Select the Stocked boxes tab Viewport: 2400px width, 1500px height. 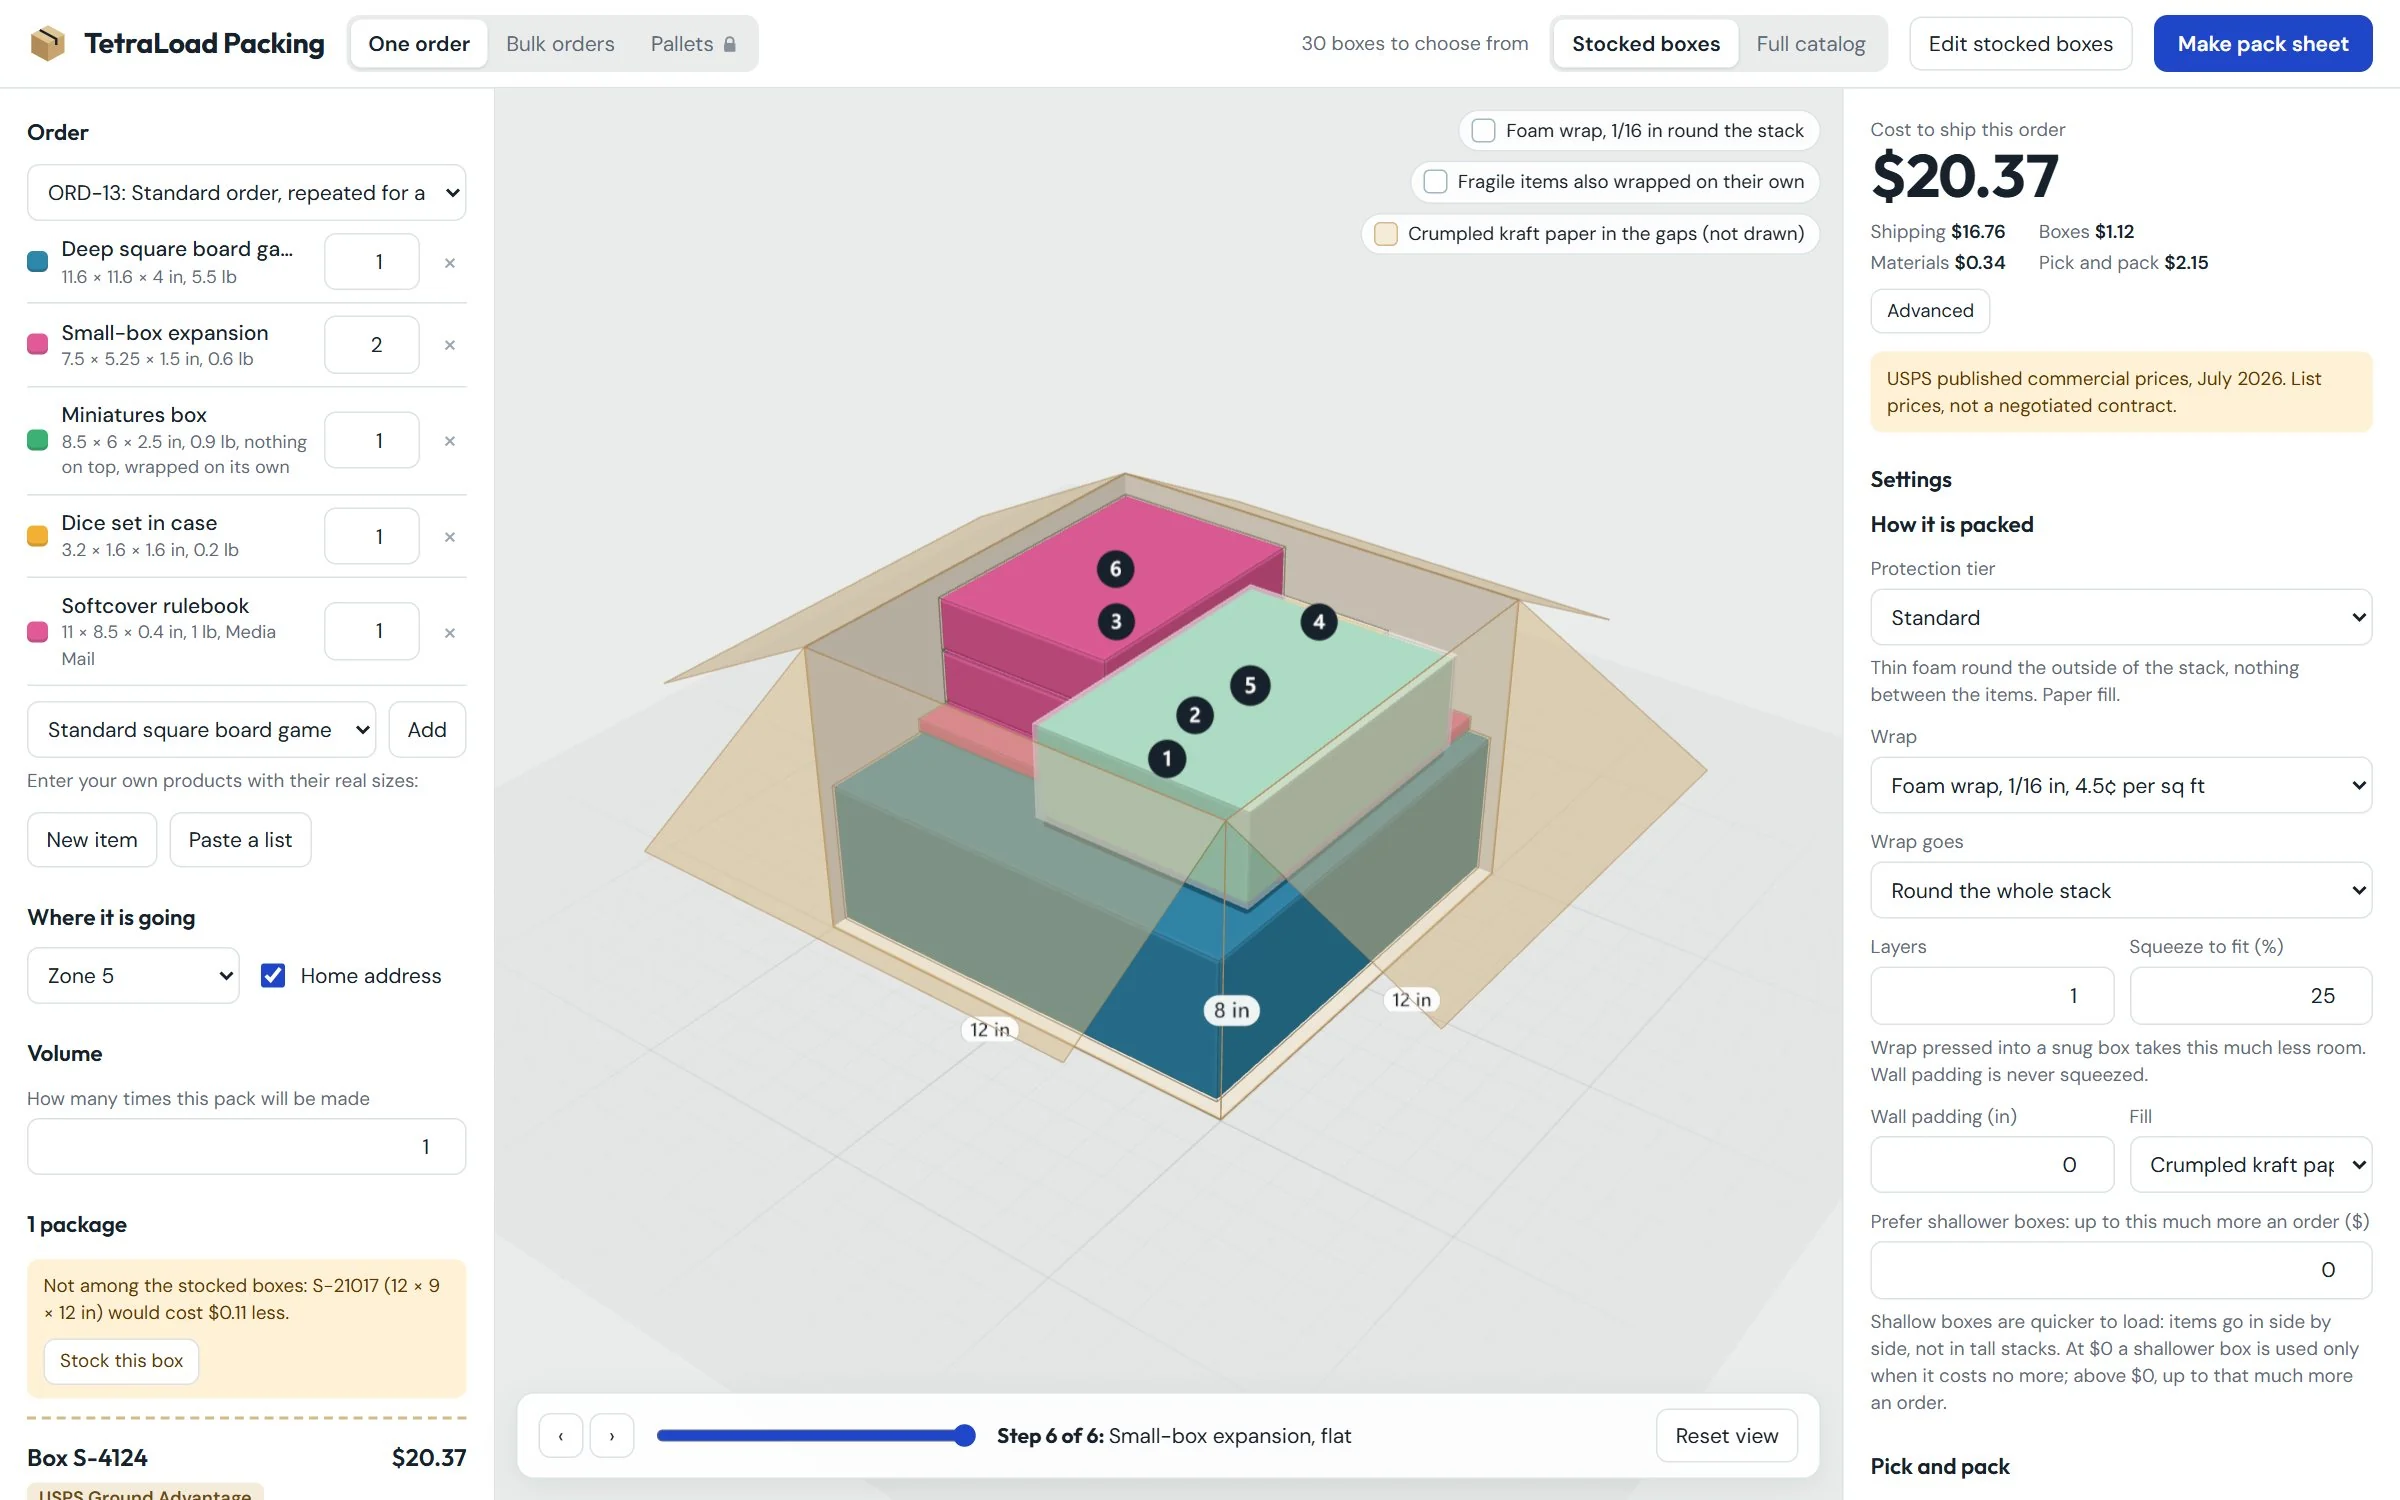pyautogui.click(x=1646, y=44)
